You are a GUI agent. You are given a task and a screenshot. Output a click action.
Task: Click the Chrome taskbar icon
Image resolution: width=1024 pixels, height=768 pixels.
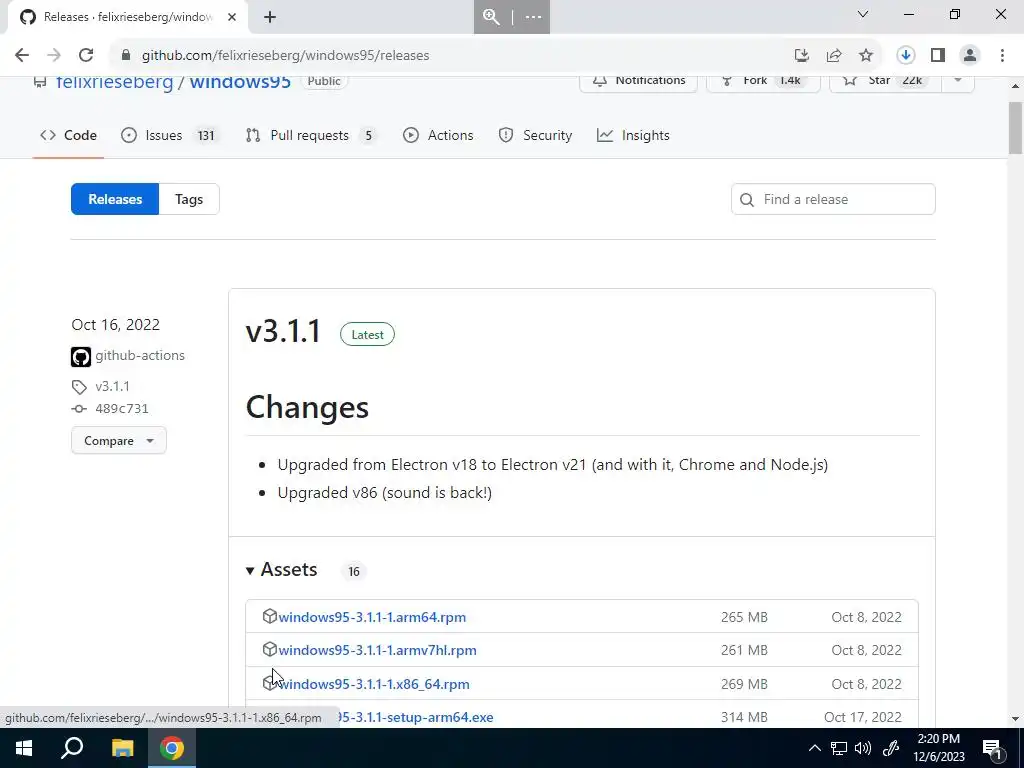tap(172, 748)
